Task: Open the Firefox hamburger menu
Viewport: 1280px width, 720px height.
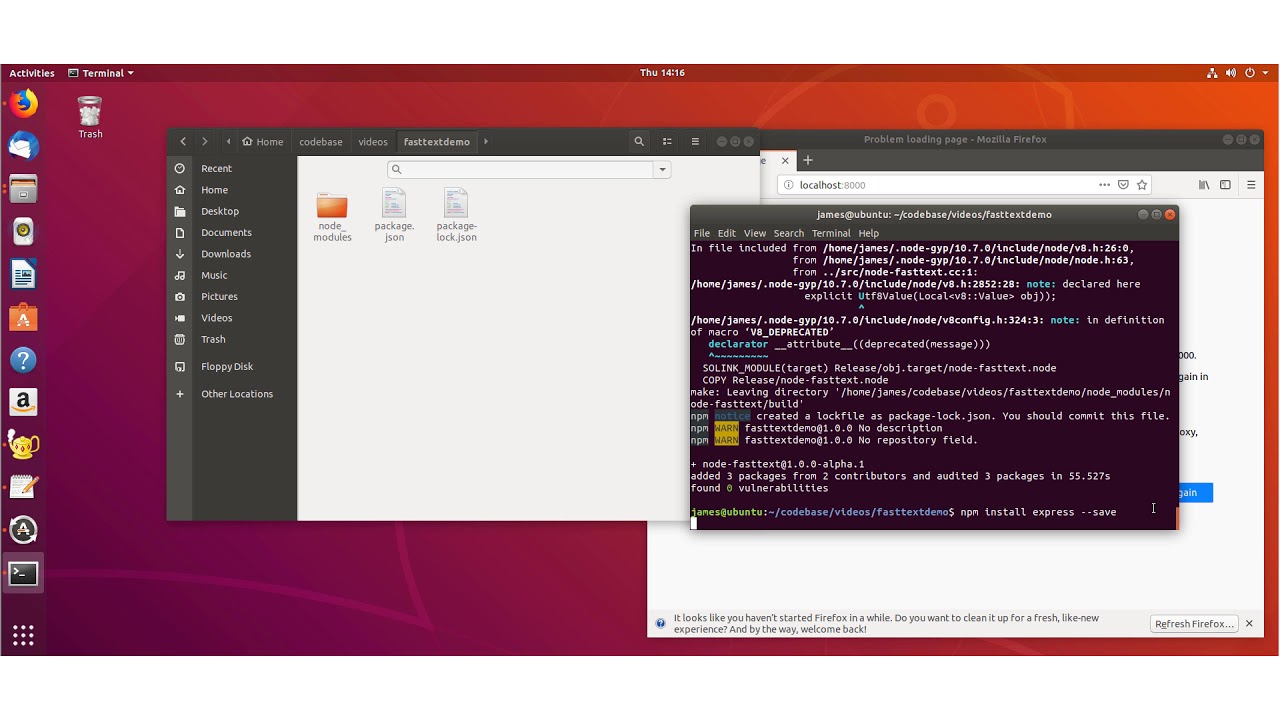Action: (1251, 185)
